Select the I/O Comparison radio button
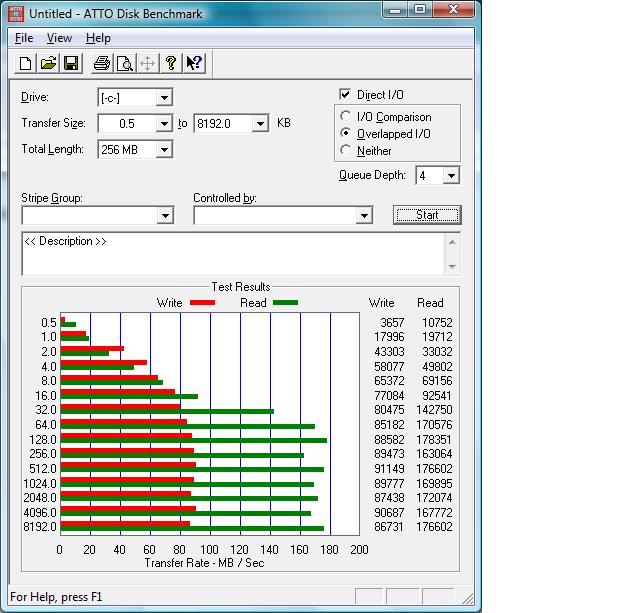Image resolution: width=640 pixels, height=613 pixels. point(345,116)
